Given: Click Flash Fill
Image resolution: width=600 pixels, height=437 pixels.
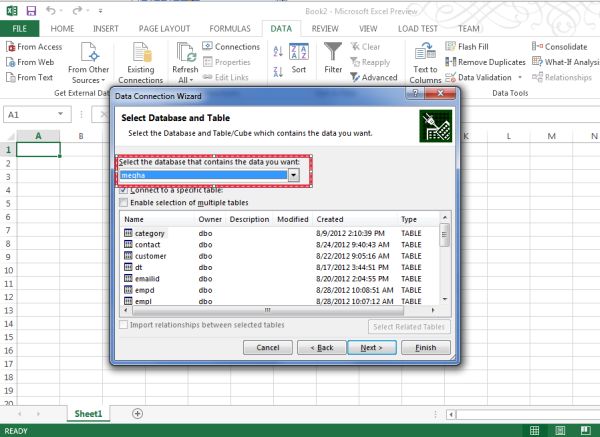Looking at the screenshot, I should point(467,47).
